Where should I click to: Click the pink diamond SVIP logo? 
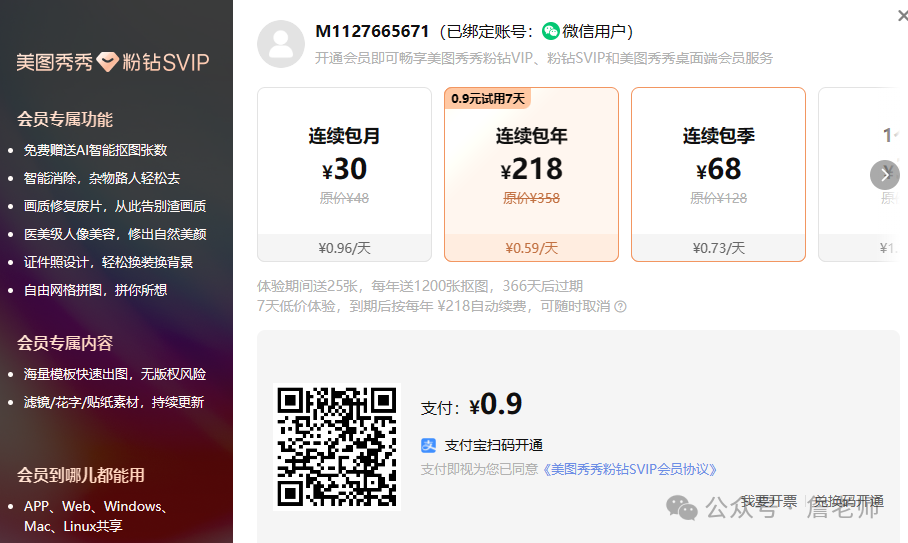[x=108, y=61]
